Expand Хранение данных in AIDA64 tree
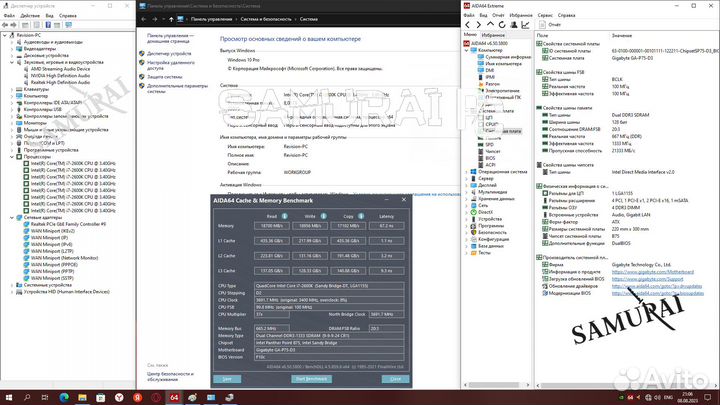This screenshot has width=720, height=405. coord(467,199)
